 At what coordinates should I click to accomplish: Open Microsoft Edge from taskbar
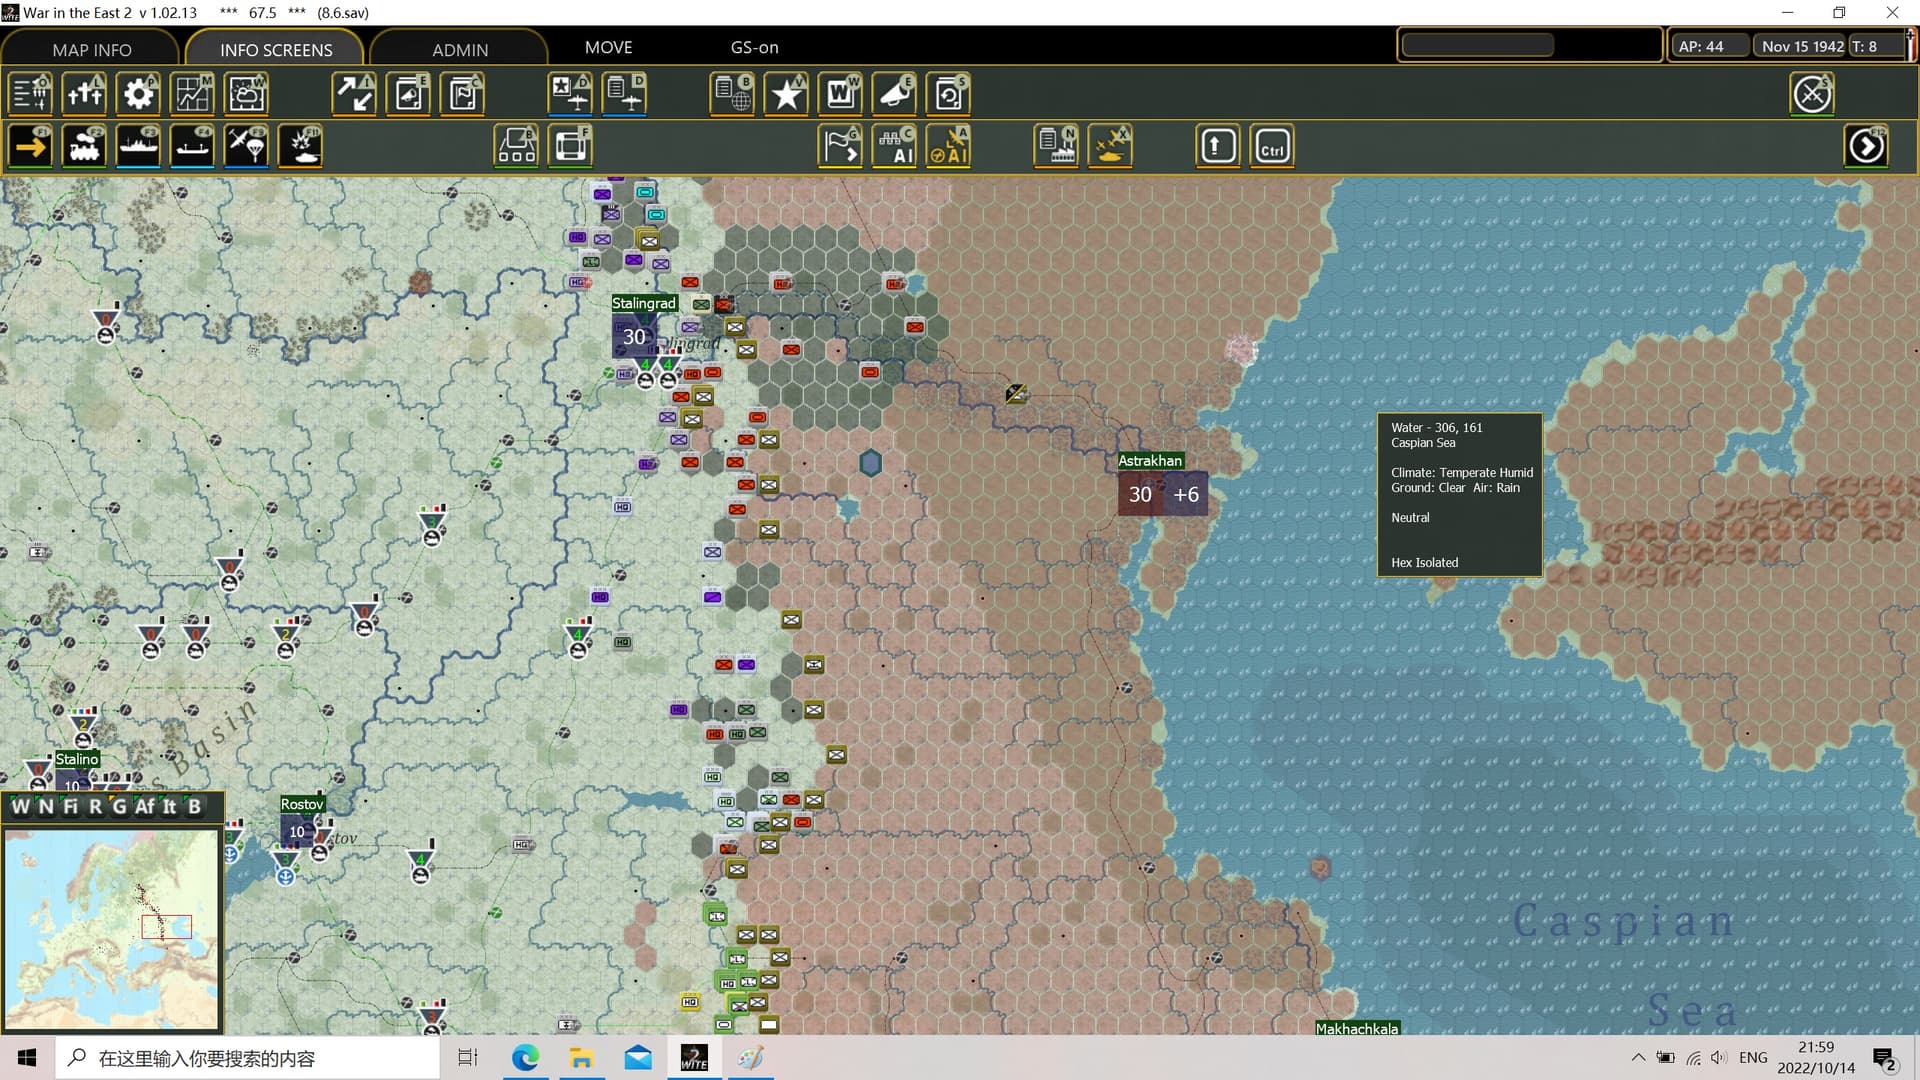point(525,1058)
